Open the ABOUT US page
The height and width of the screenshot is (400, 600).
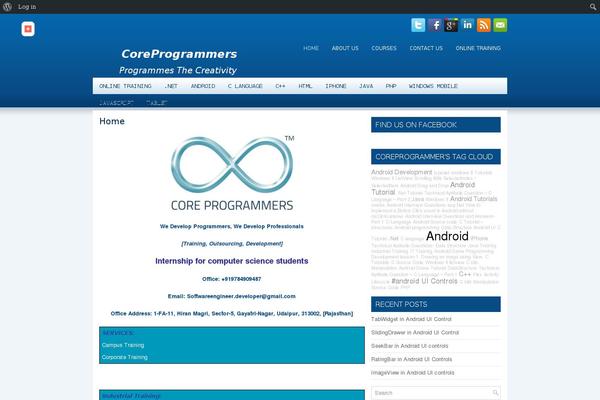345,48
